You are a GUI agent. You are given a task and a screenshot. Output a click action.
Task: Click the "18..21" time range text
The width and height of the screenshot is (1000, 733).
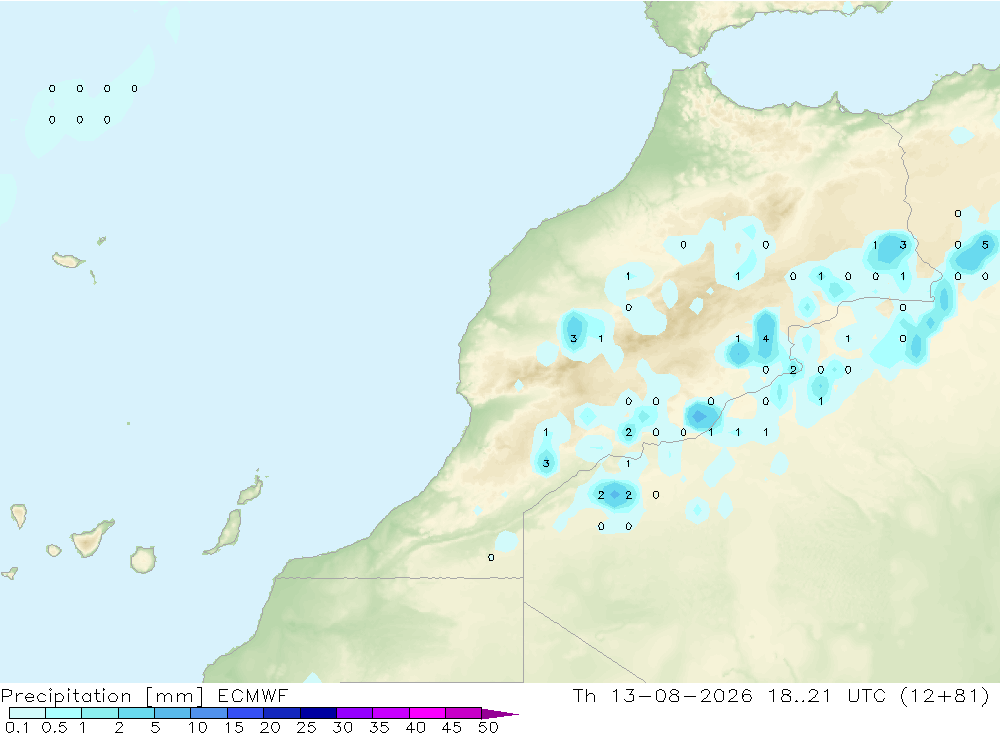800,695
